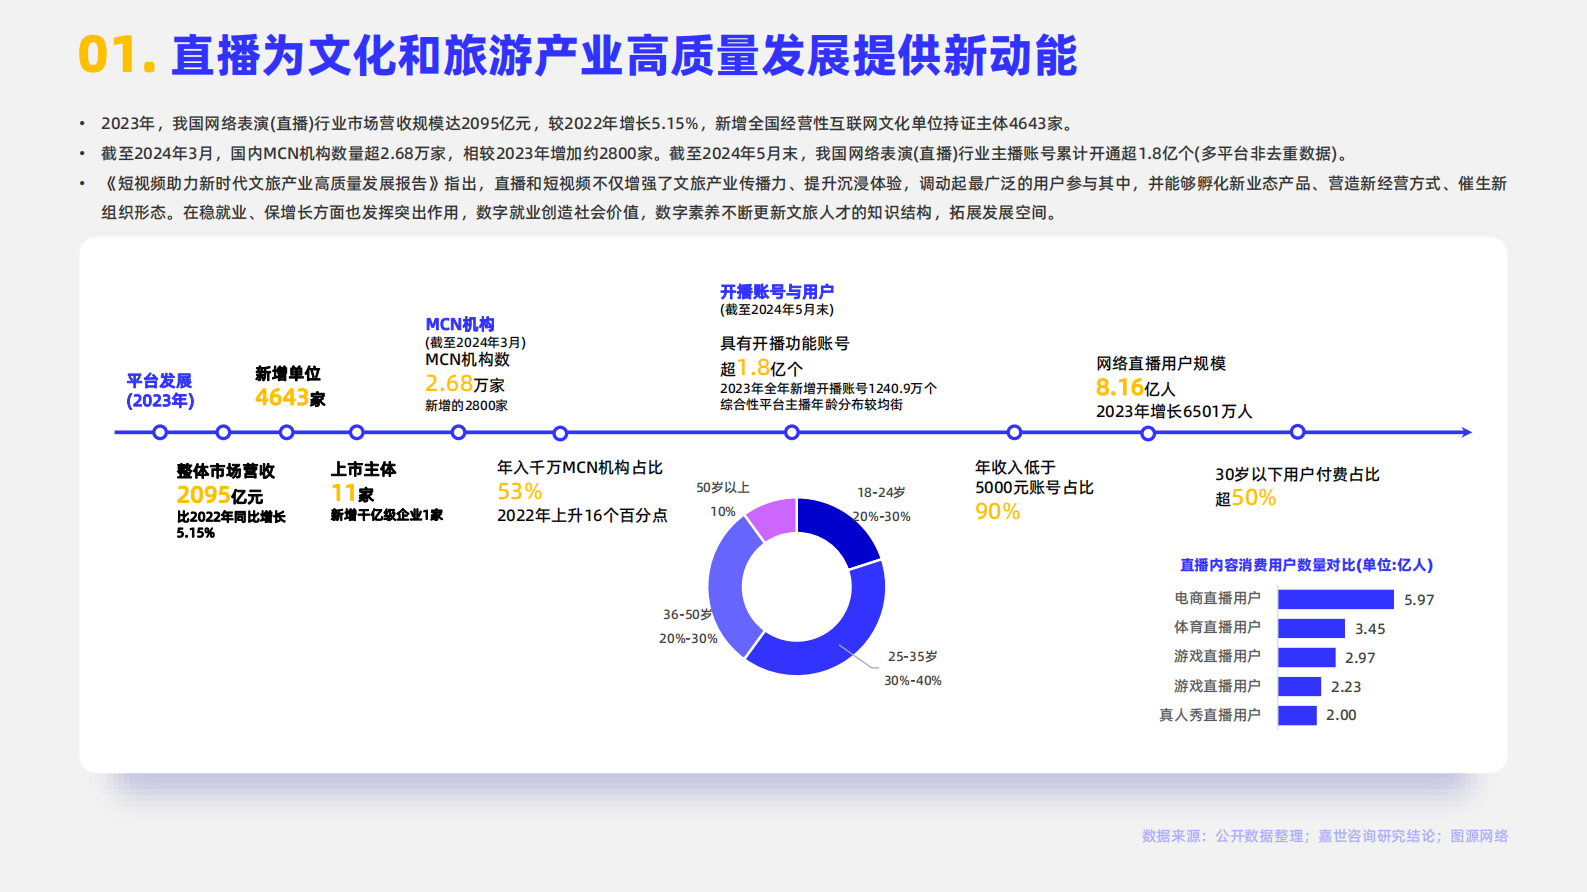Select the text 2023年增长6501万人
The image size is (1587, 892).
click(x=1174, y=412)
